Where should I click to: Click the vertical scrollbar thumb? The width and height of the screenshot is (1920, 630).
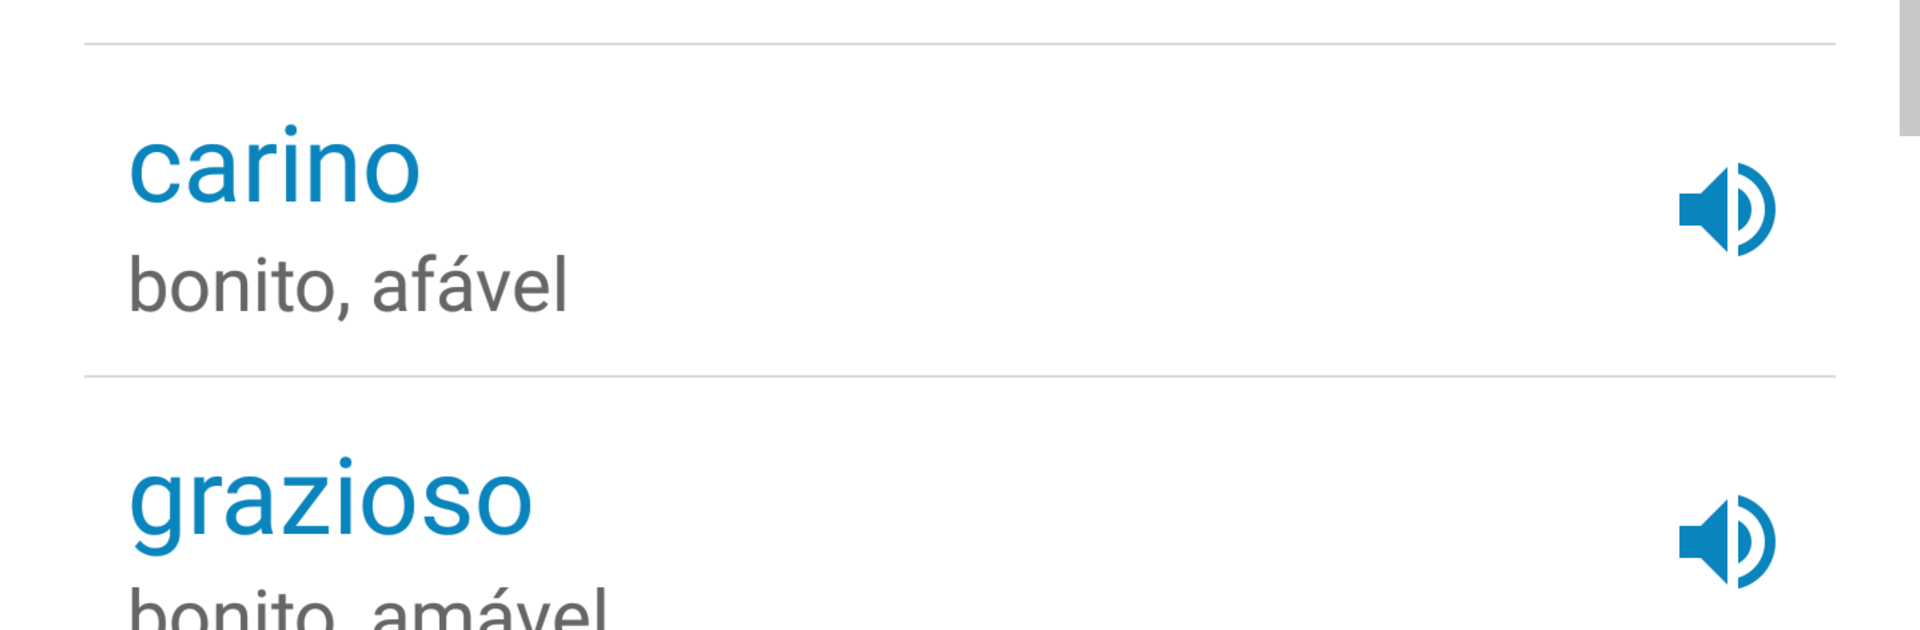[x=1909, y=66]
